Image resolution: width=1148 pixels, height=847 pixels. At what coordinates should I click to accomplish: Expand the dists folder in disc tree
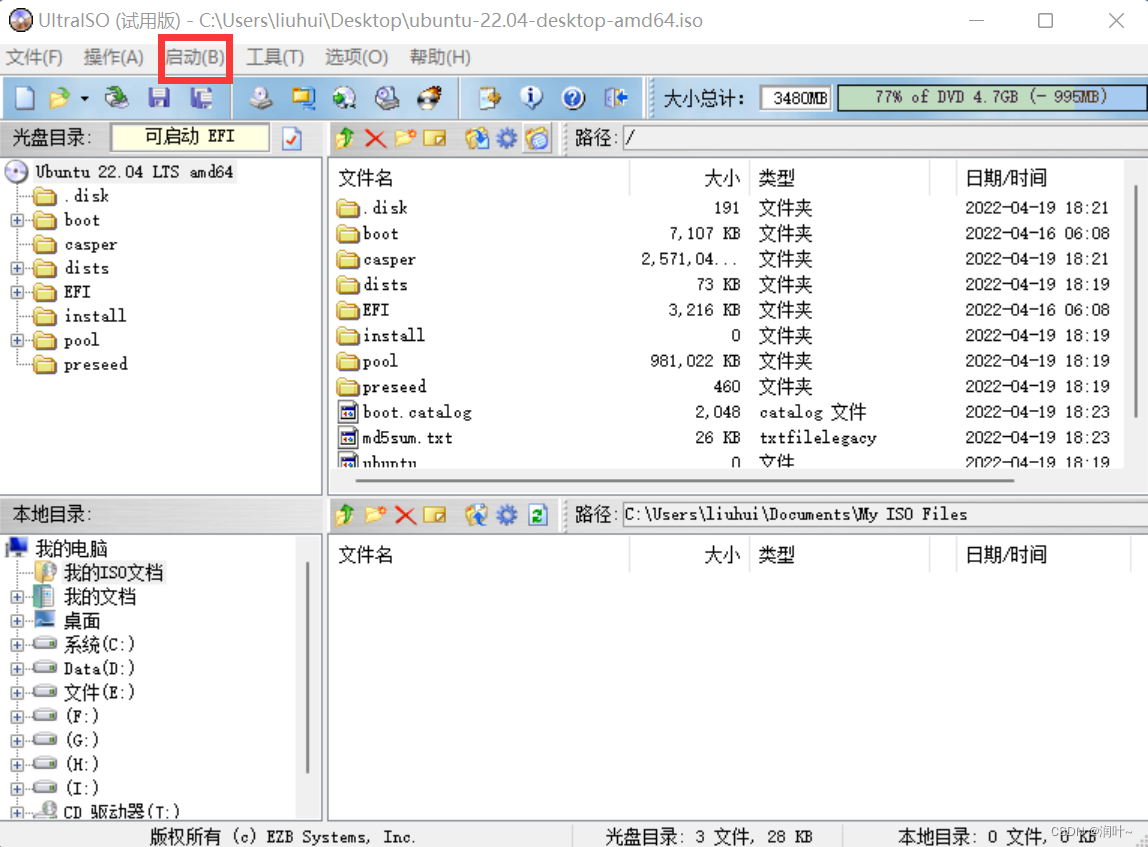coord(17,268)
